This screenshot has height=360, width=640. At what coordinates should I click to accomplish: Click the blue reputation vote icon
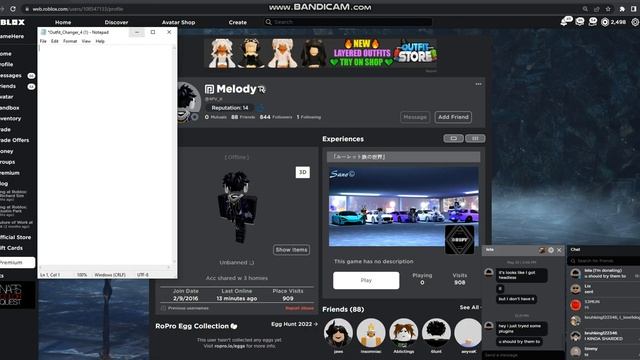[260, 108]
